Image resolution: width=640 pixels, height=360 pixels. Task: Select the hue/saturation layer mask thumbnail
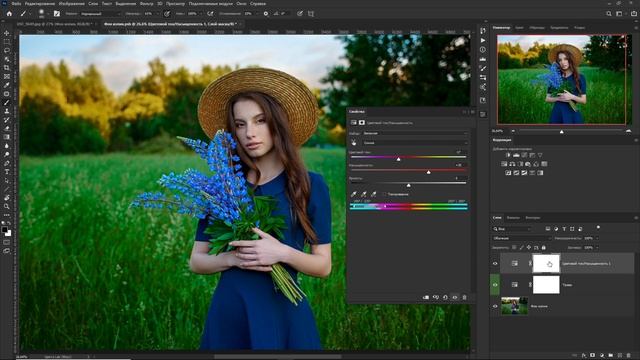(x=546, y=264)
